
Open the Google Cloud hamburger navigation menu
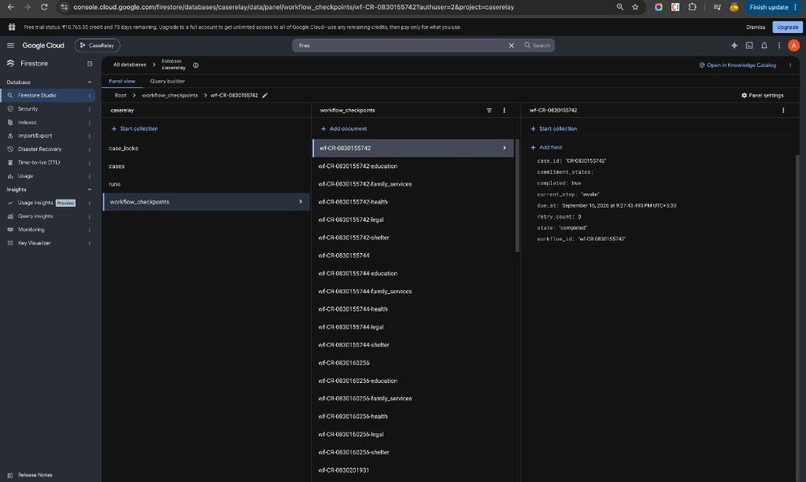(x=10, y=45)
